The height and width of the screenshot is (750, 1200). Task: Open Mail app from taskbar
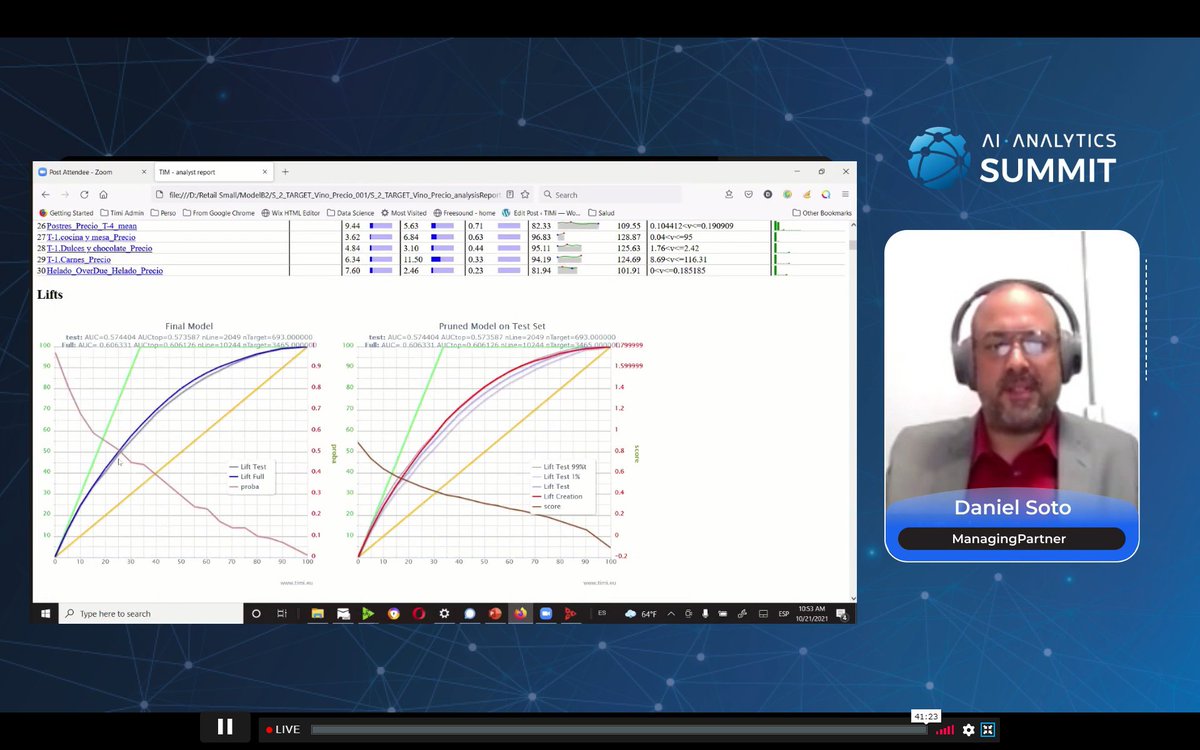[343, 613]
